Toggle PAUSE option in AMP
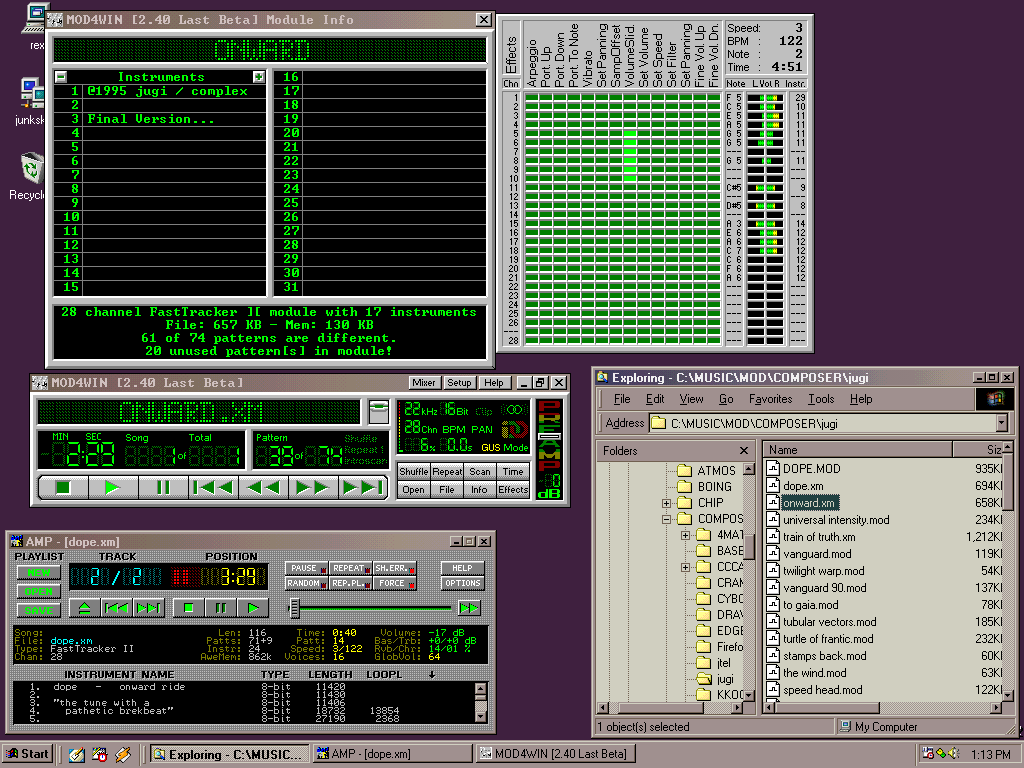1024x768 pixels. click(306, 568)
